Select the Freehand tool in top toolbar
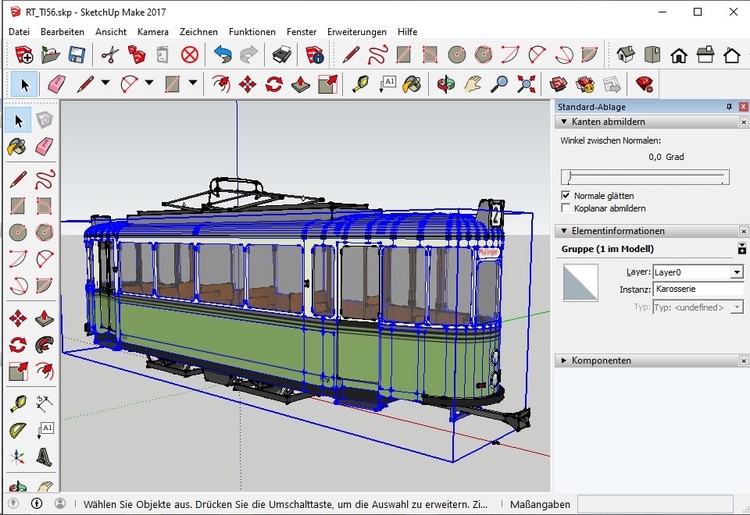Screen dimensions: 750x515 pos(377,55)
